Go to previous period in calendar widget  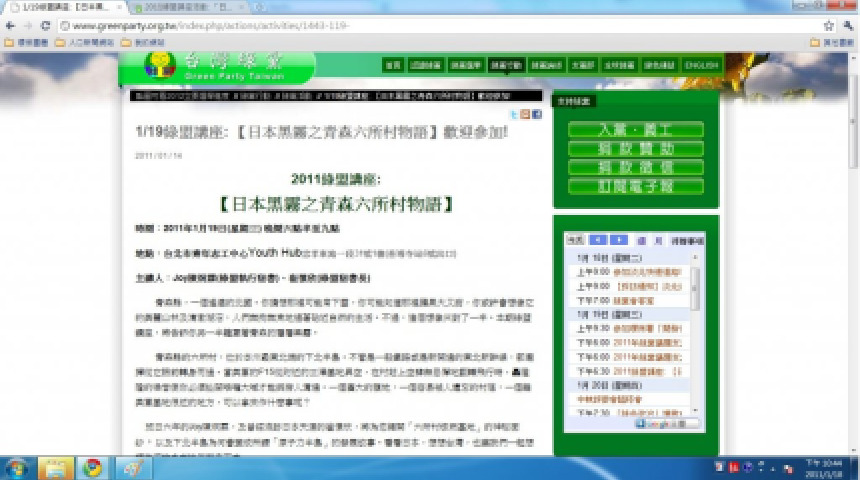597,241
